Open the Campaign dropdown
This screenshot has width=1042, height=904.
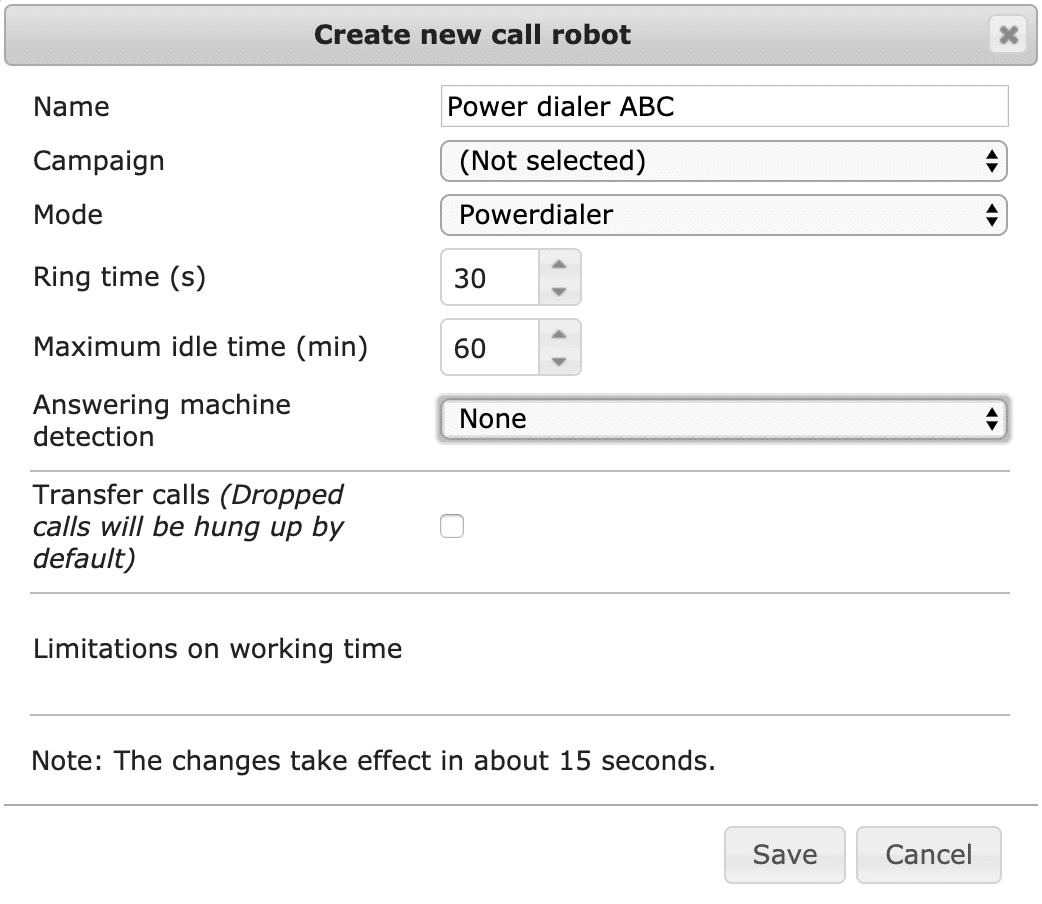pos(724,161)
